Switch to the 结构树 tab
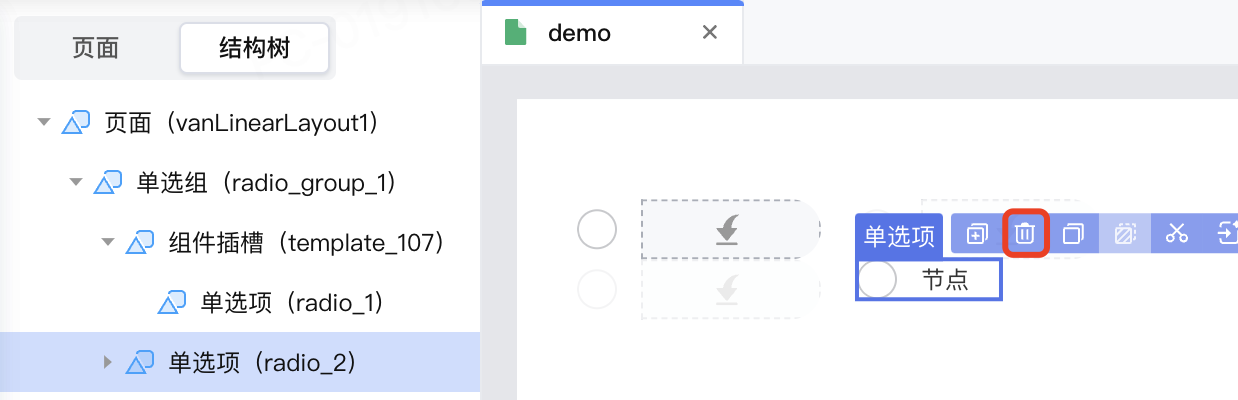Image resolution: width=1238 pixels, height=400 pixels. [x=254, y=47]
